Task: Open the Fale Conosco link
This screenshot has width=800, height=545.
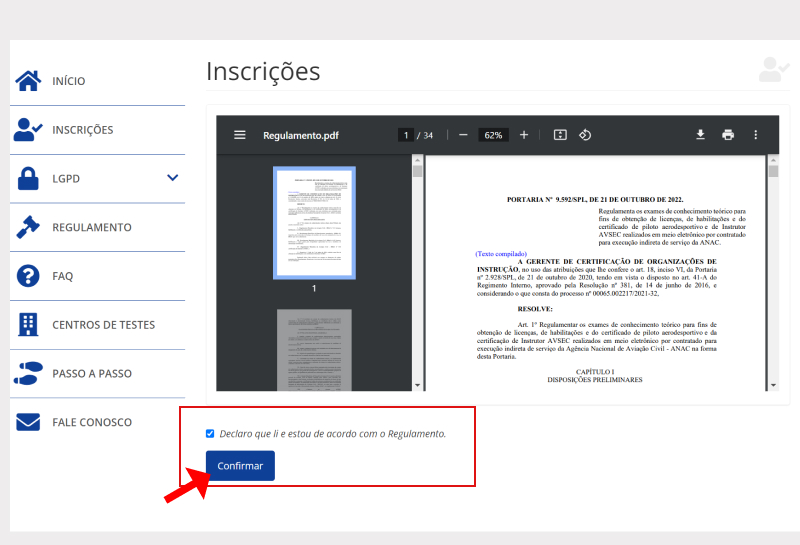Action: click(91, 422)
